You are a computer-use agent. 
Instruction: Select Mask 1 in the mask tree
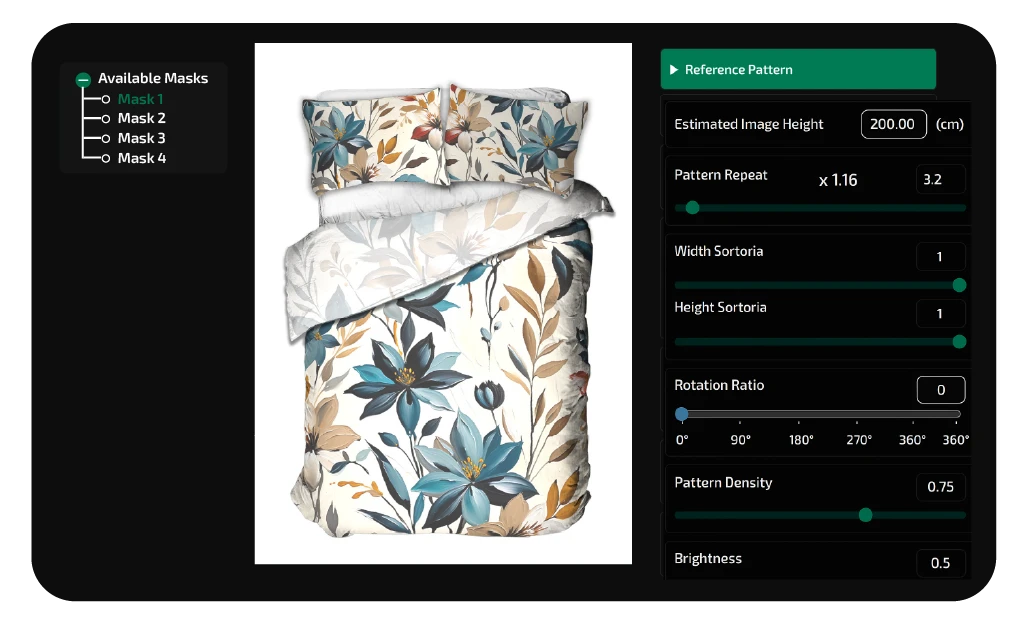click(139, 99)
